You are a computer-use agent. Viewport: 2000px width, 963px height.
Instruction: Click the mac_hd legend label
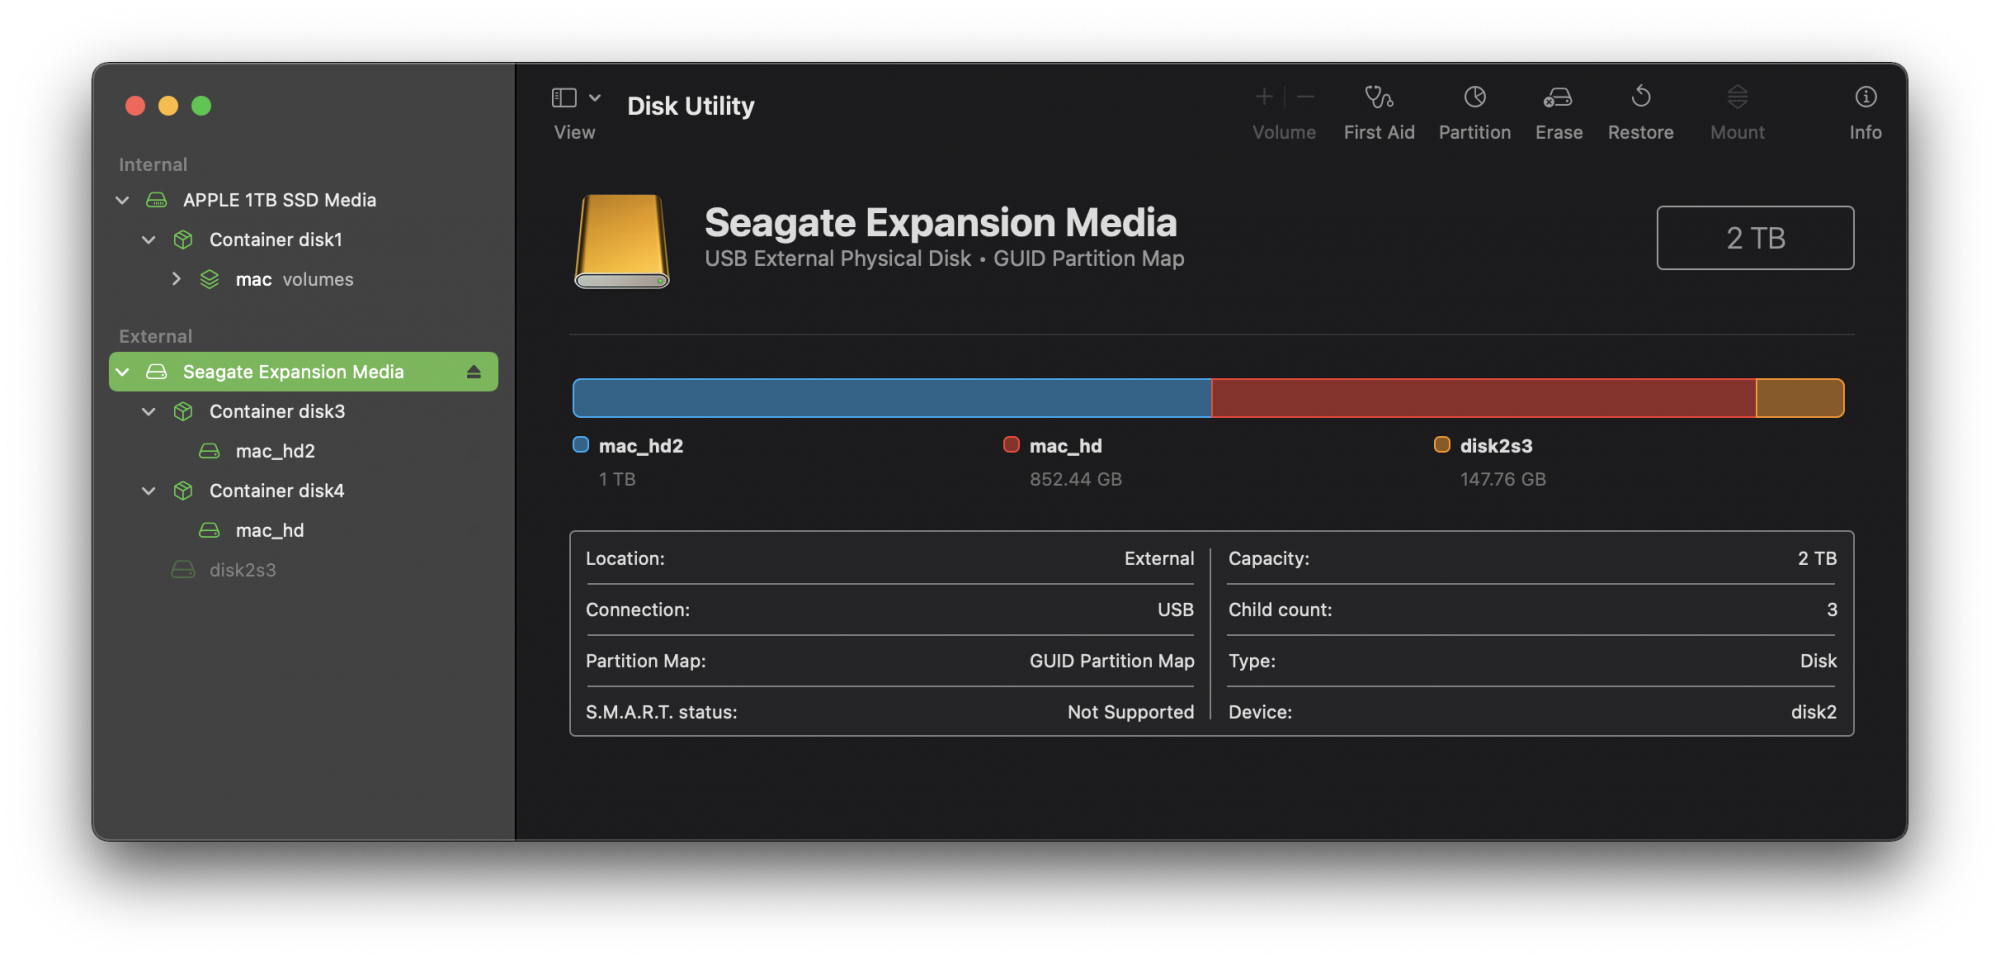point(1066,446)
